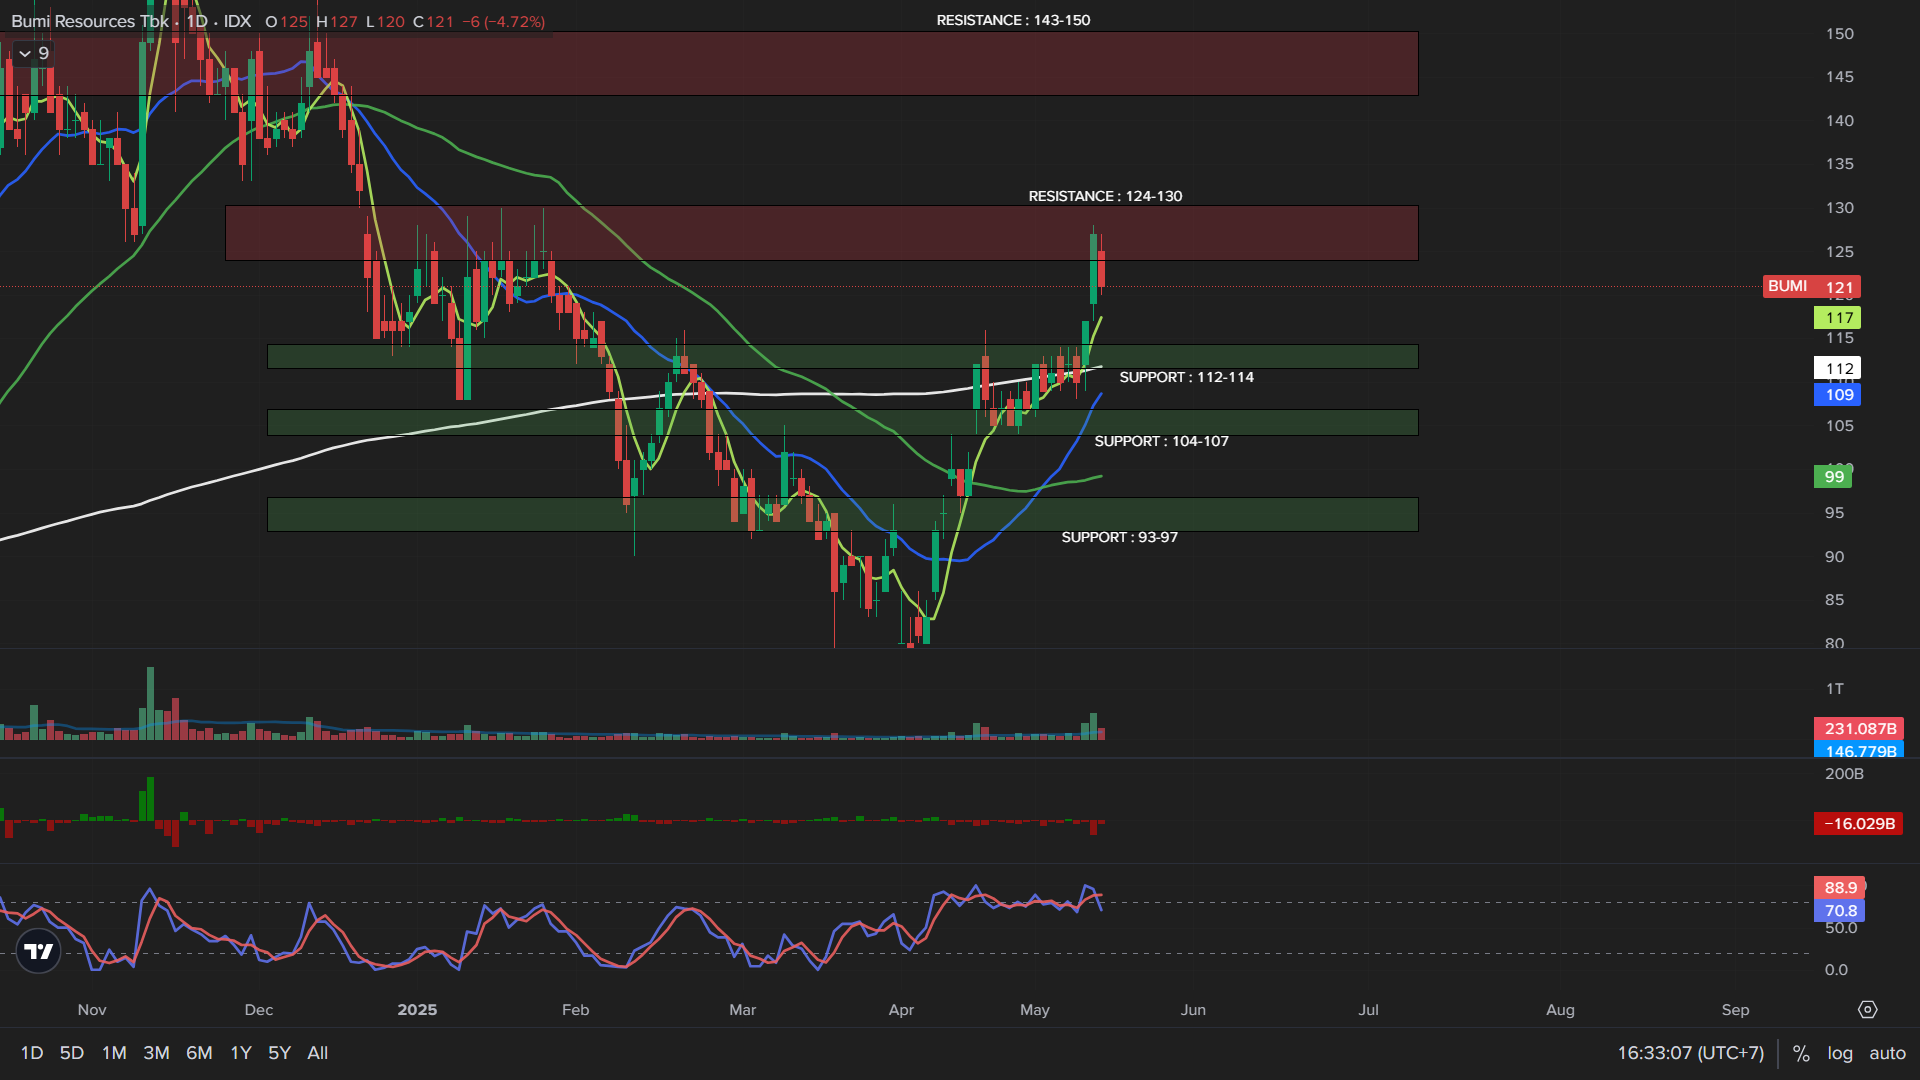Screen dimensions: 1920x1080
Task: Select the 1D time range
Action: coord(32,1053)
